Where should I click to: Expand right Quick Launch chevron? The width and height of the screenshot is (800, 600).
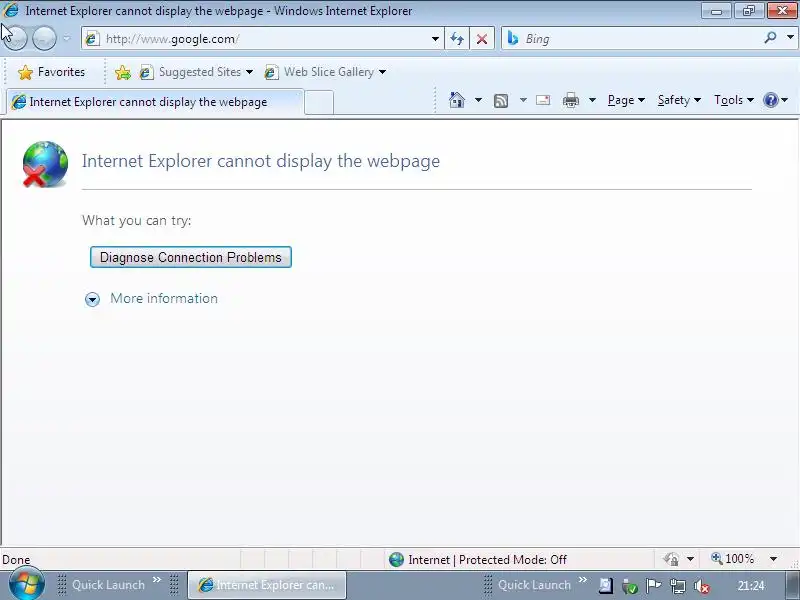click(583, 580)
